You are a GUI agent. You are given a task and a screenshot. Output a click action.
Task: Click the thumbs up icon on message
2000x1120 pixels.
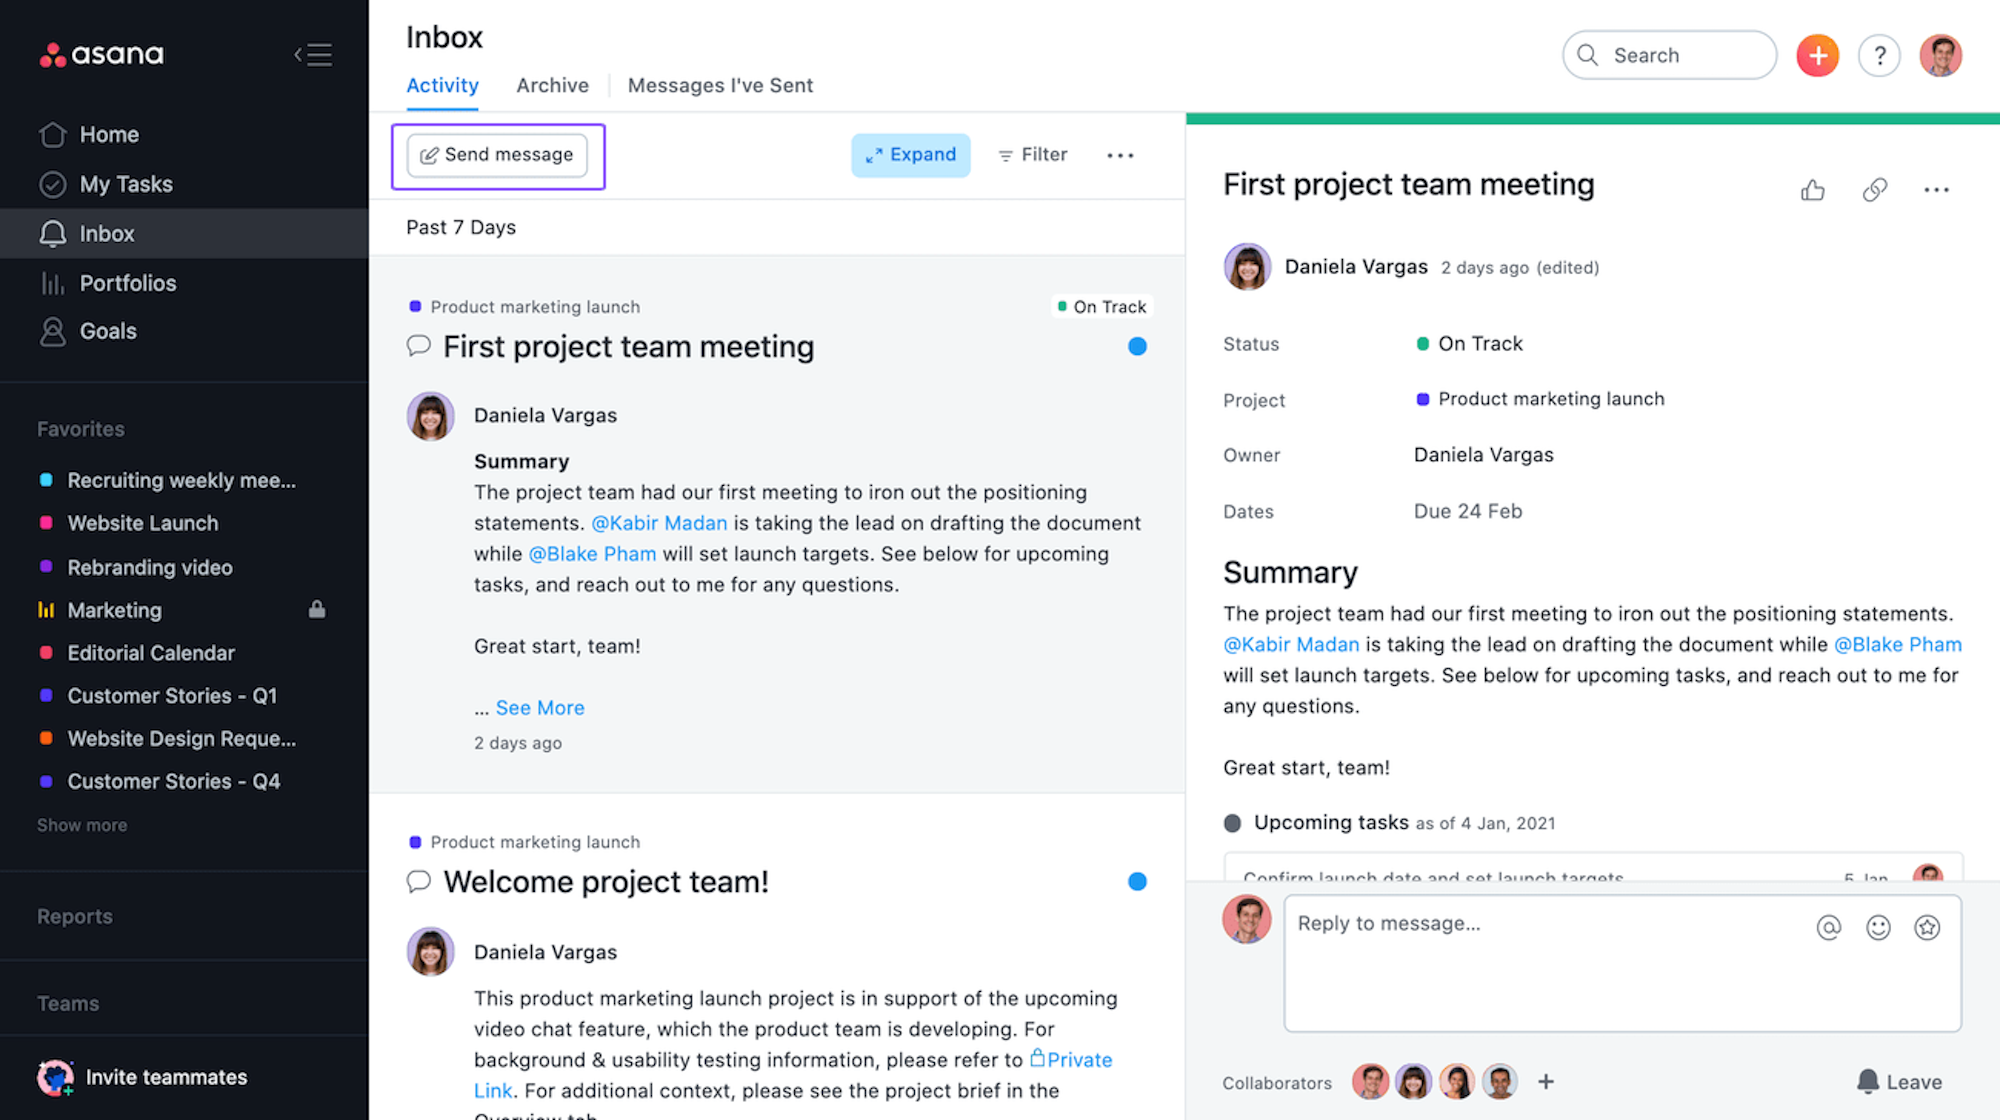[x=1812, y=188]
